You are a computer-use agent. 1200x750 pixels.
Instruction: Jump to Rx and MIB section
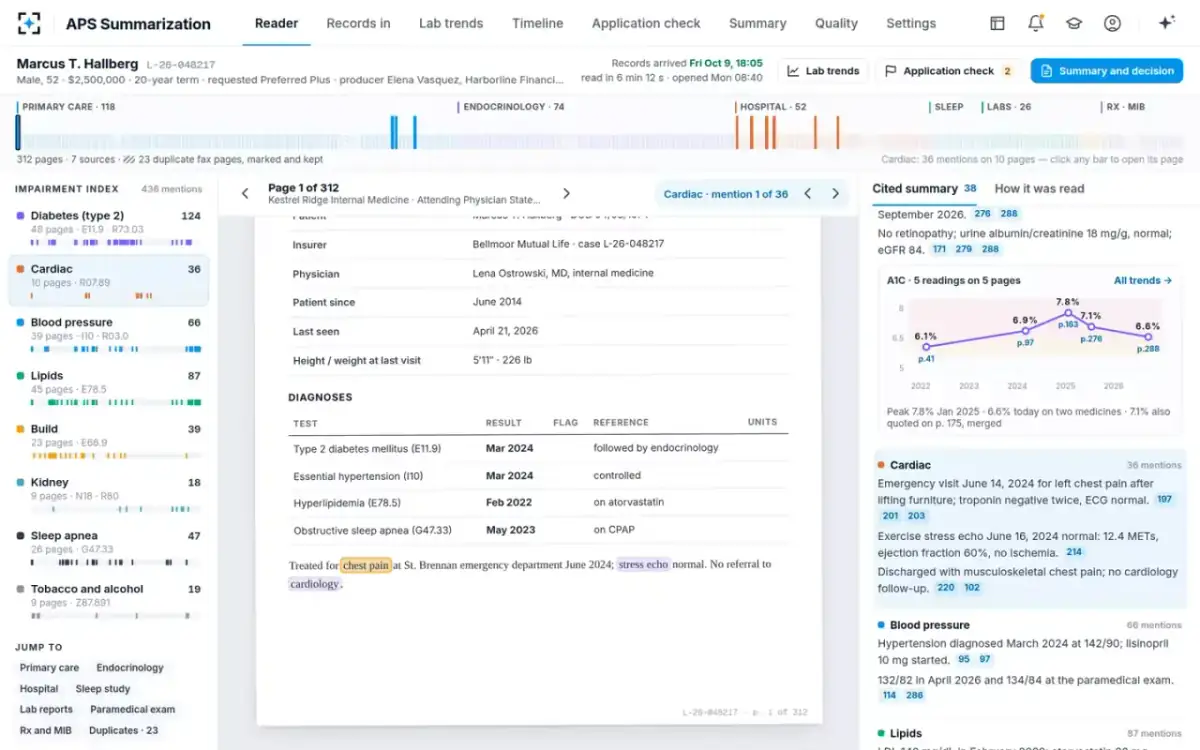pos(46,731)
